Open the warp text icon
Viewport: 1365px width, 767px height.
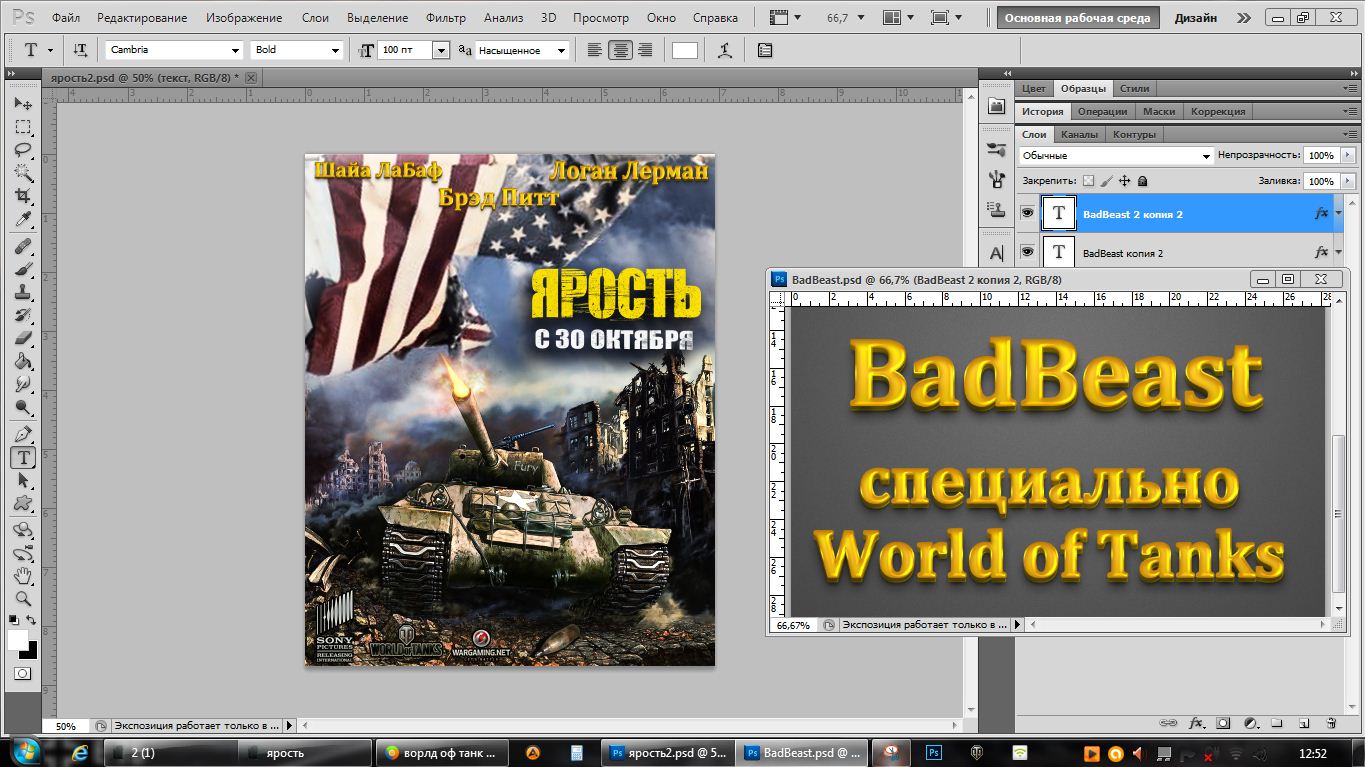point(725,50)
